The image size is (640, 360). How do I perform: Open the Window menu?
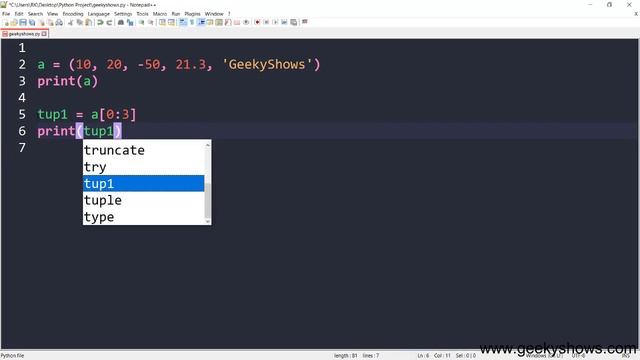pyautogui.click(x=214, y=14)
